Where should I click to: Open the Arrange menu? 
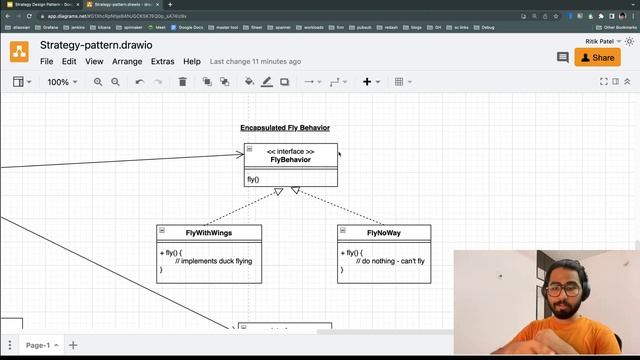click(127, 61)
